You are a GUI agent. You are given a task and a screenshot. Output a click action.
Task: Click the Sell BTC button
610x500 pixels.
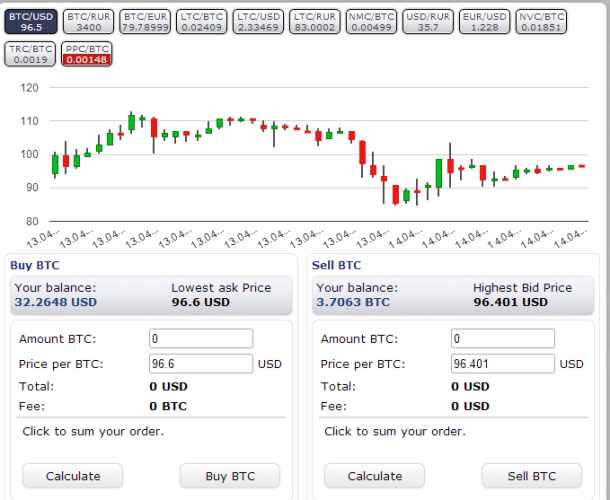[x=532, y=476]
